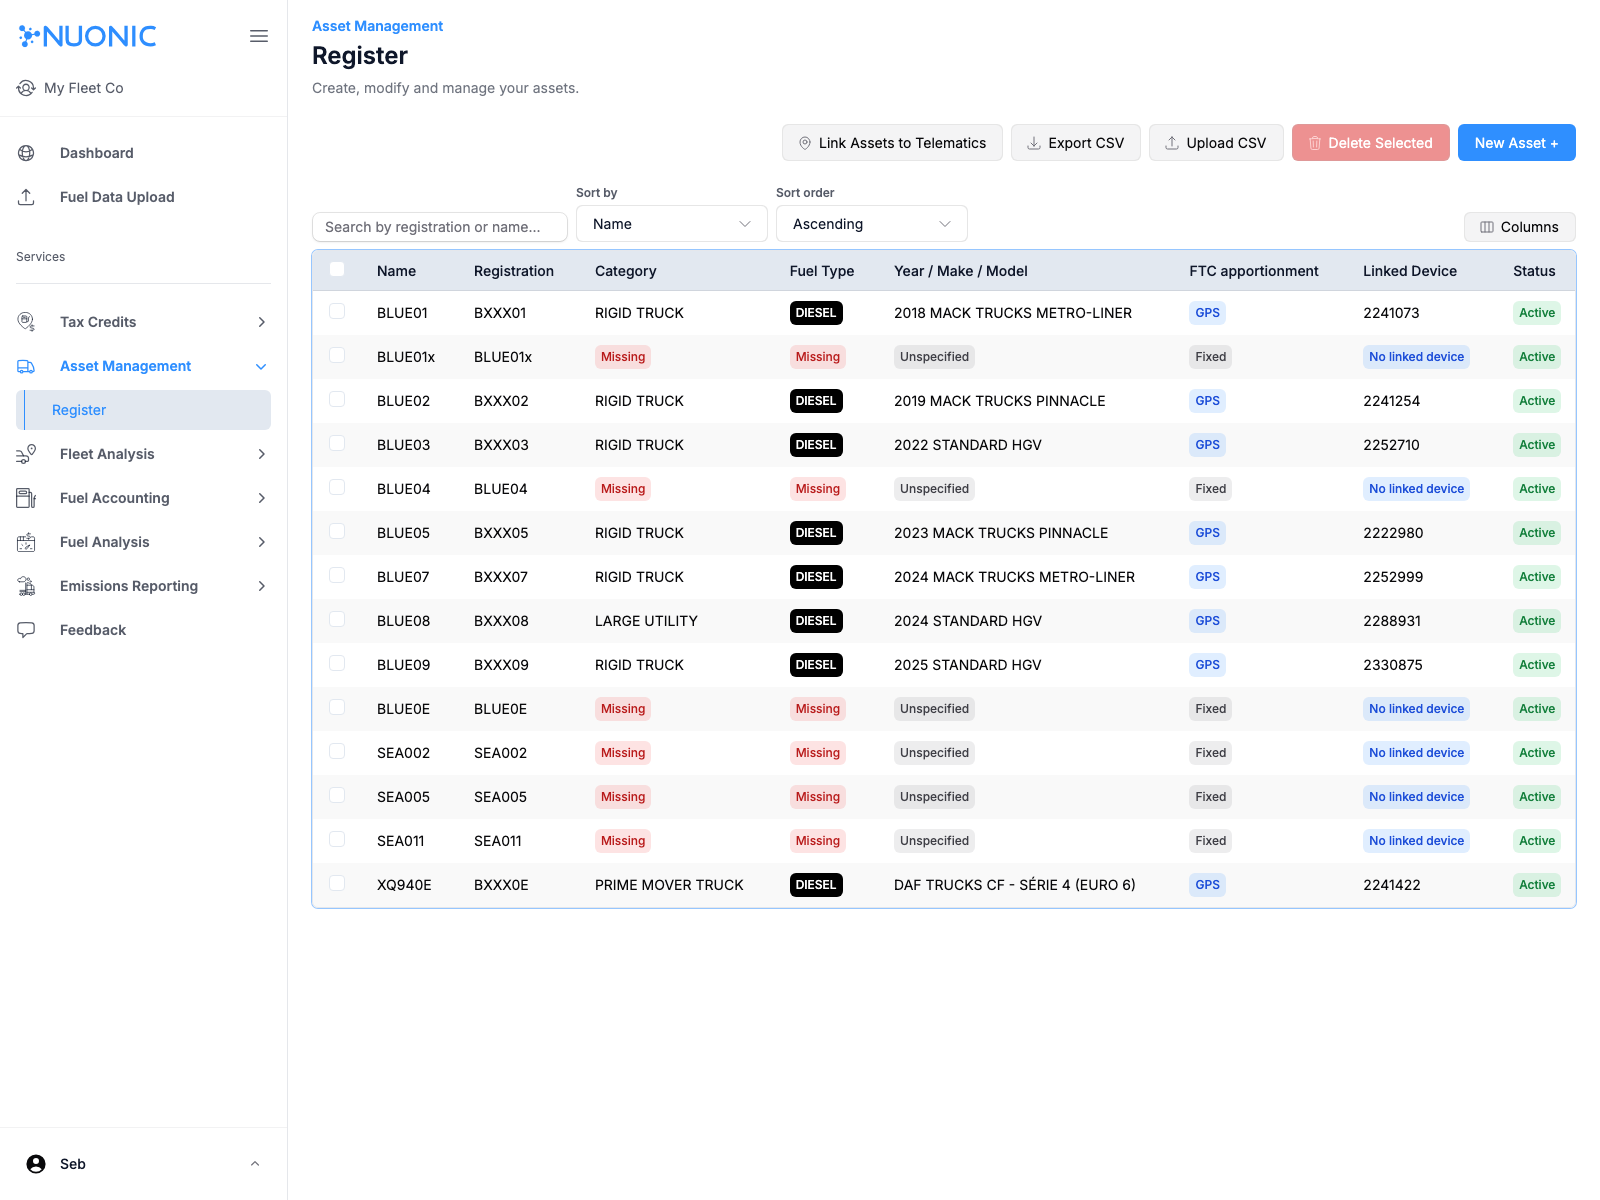1600x1200 pixels.
Task: Select the Emissions Reporting factory icon
Action: click(25, 585)
